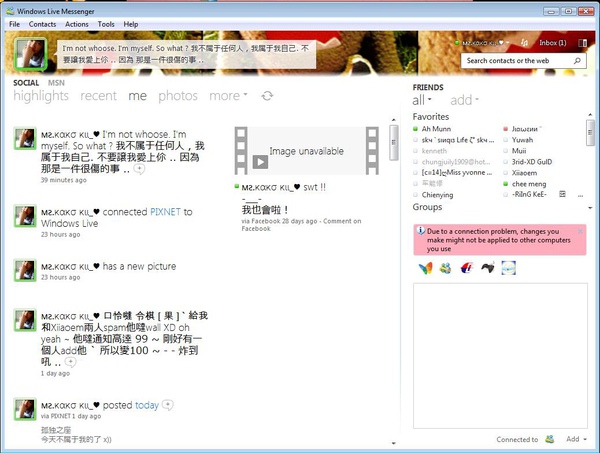Open the status dropdown by your display name
The height and width of the screenshot is (453, 600).
(x=507, y=43)
